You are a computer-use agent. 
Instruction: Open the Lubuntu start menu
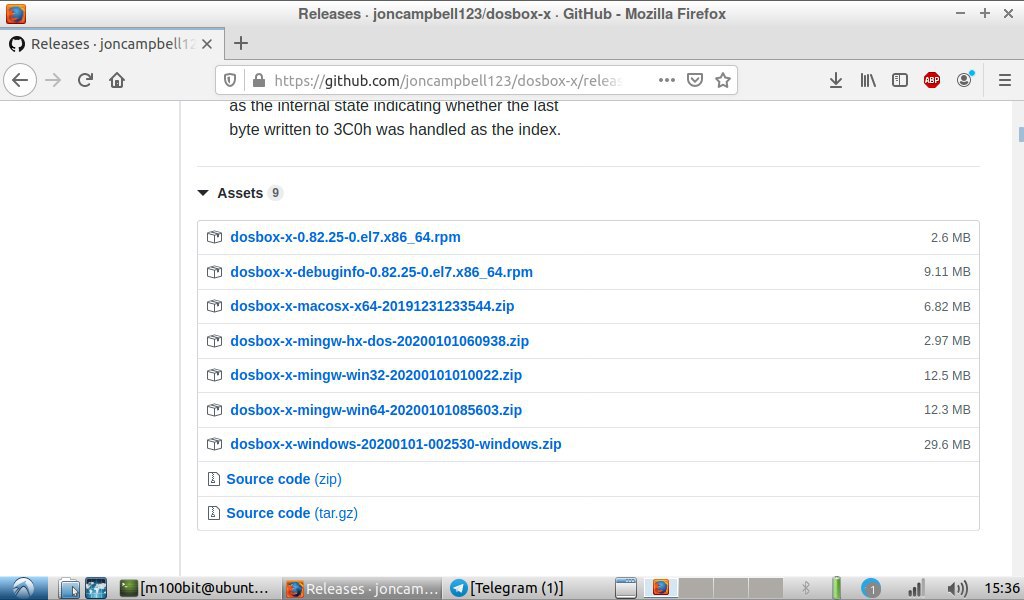click(24, 588)
